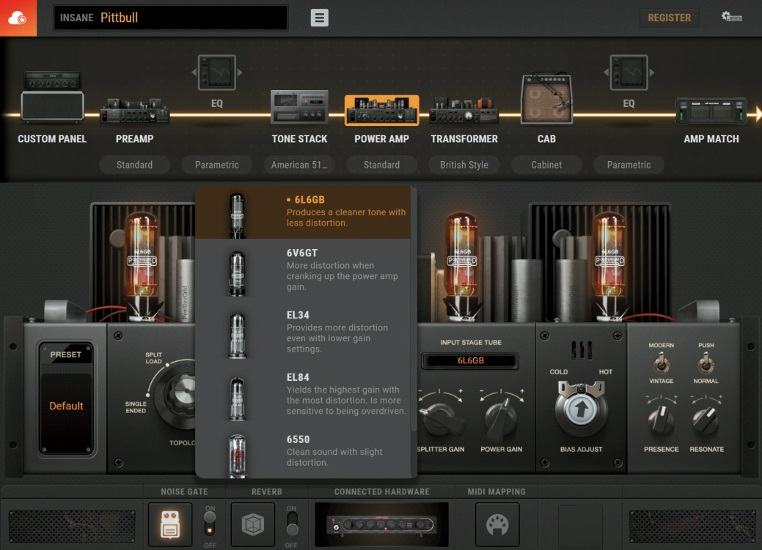
Task: Click the Register button
Action: pos(669,18)
